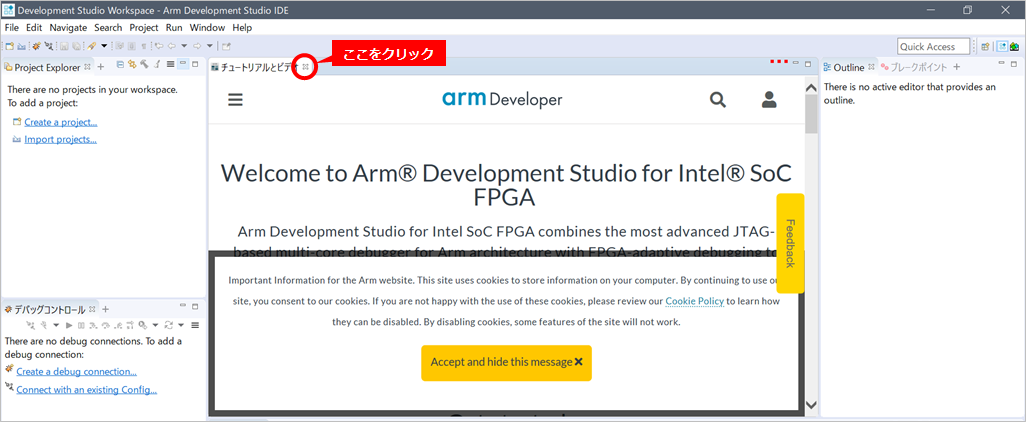
Task: Click the Save icon in main toolbar
Action: pos(64,46)
